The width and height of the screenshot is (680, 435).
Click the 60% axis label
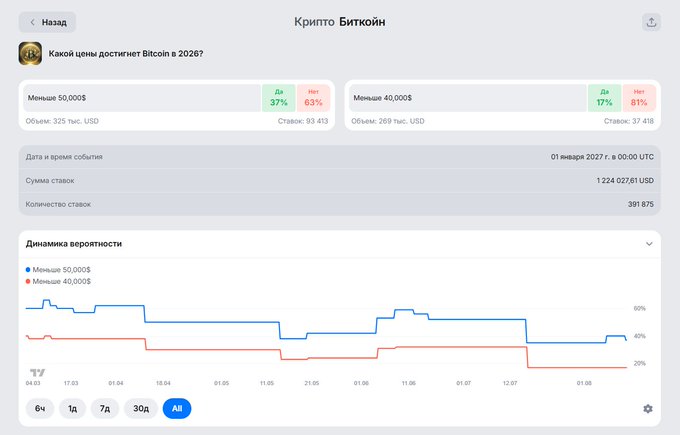640,308
